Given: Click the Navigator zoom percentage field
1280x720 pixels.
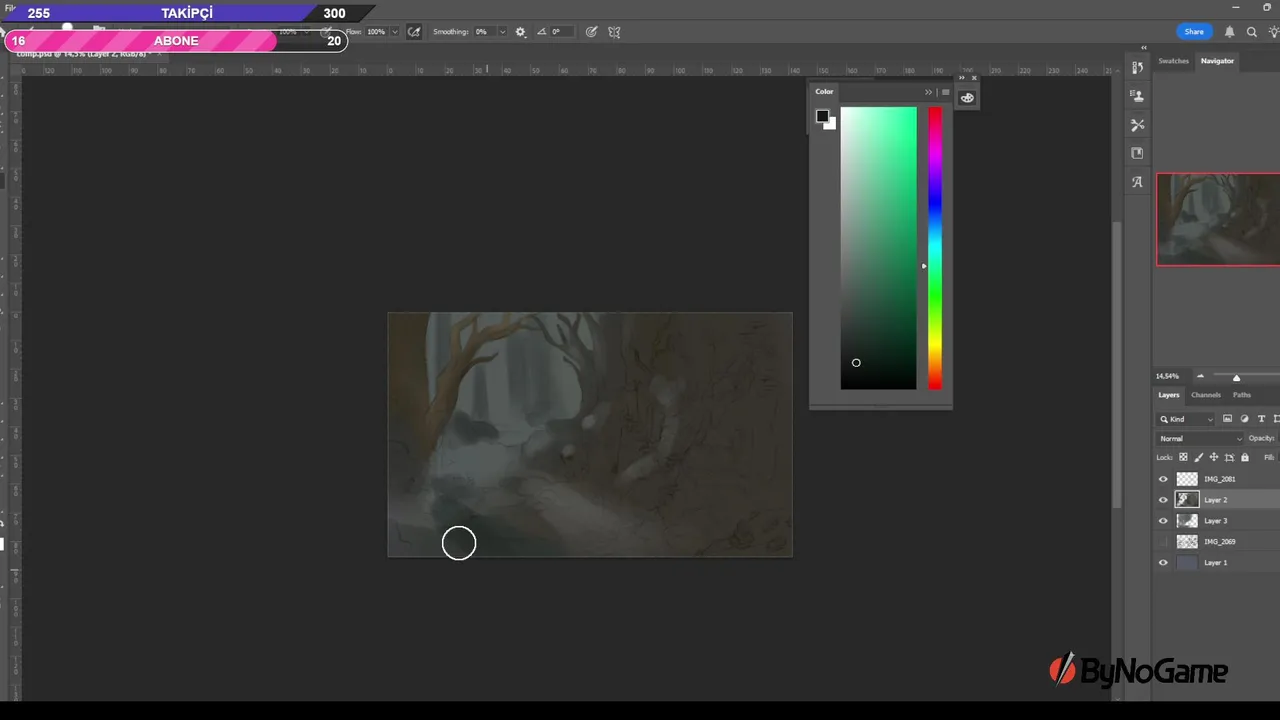Looking at the screenshot, I should 1168,376.
